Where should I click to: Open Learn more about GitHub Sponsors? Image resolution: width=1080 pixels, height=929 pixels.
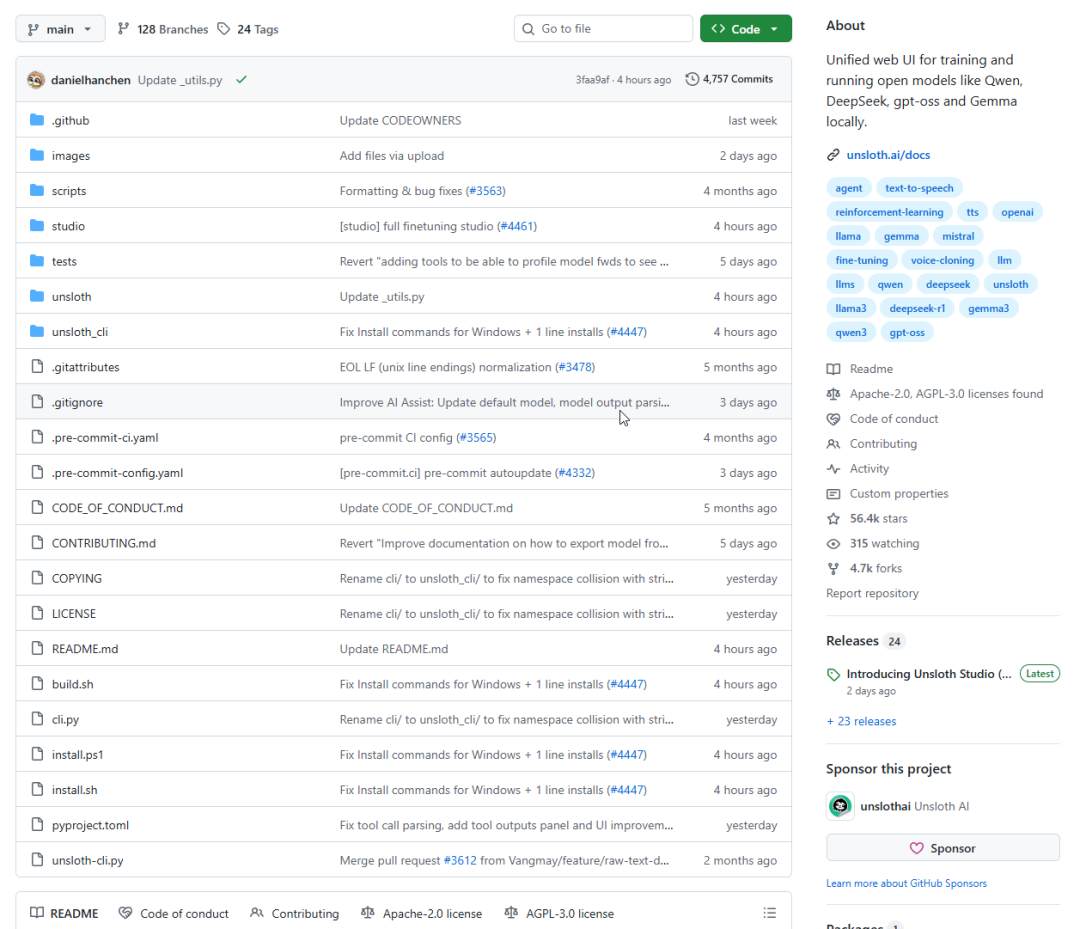pos(906,883)
